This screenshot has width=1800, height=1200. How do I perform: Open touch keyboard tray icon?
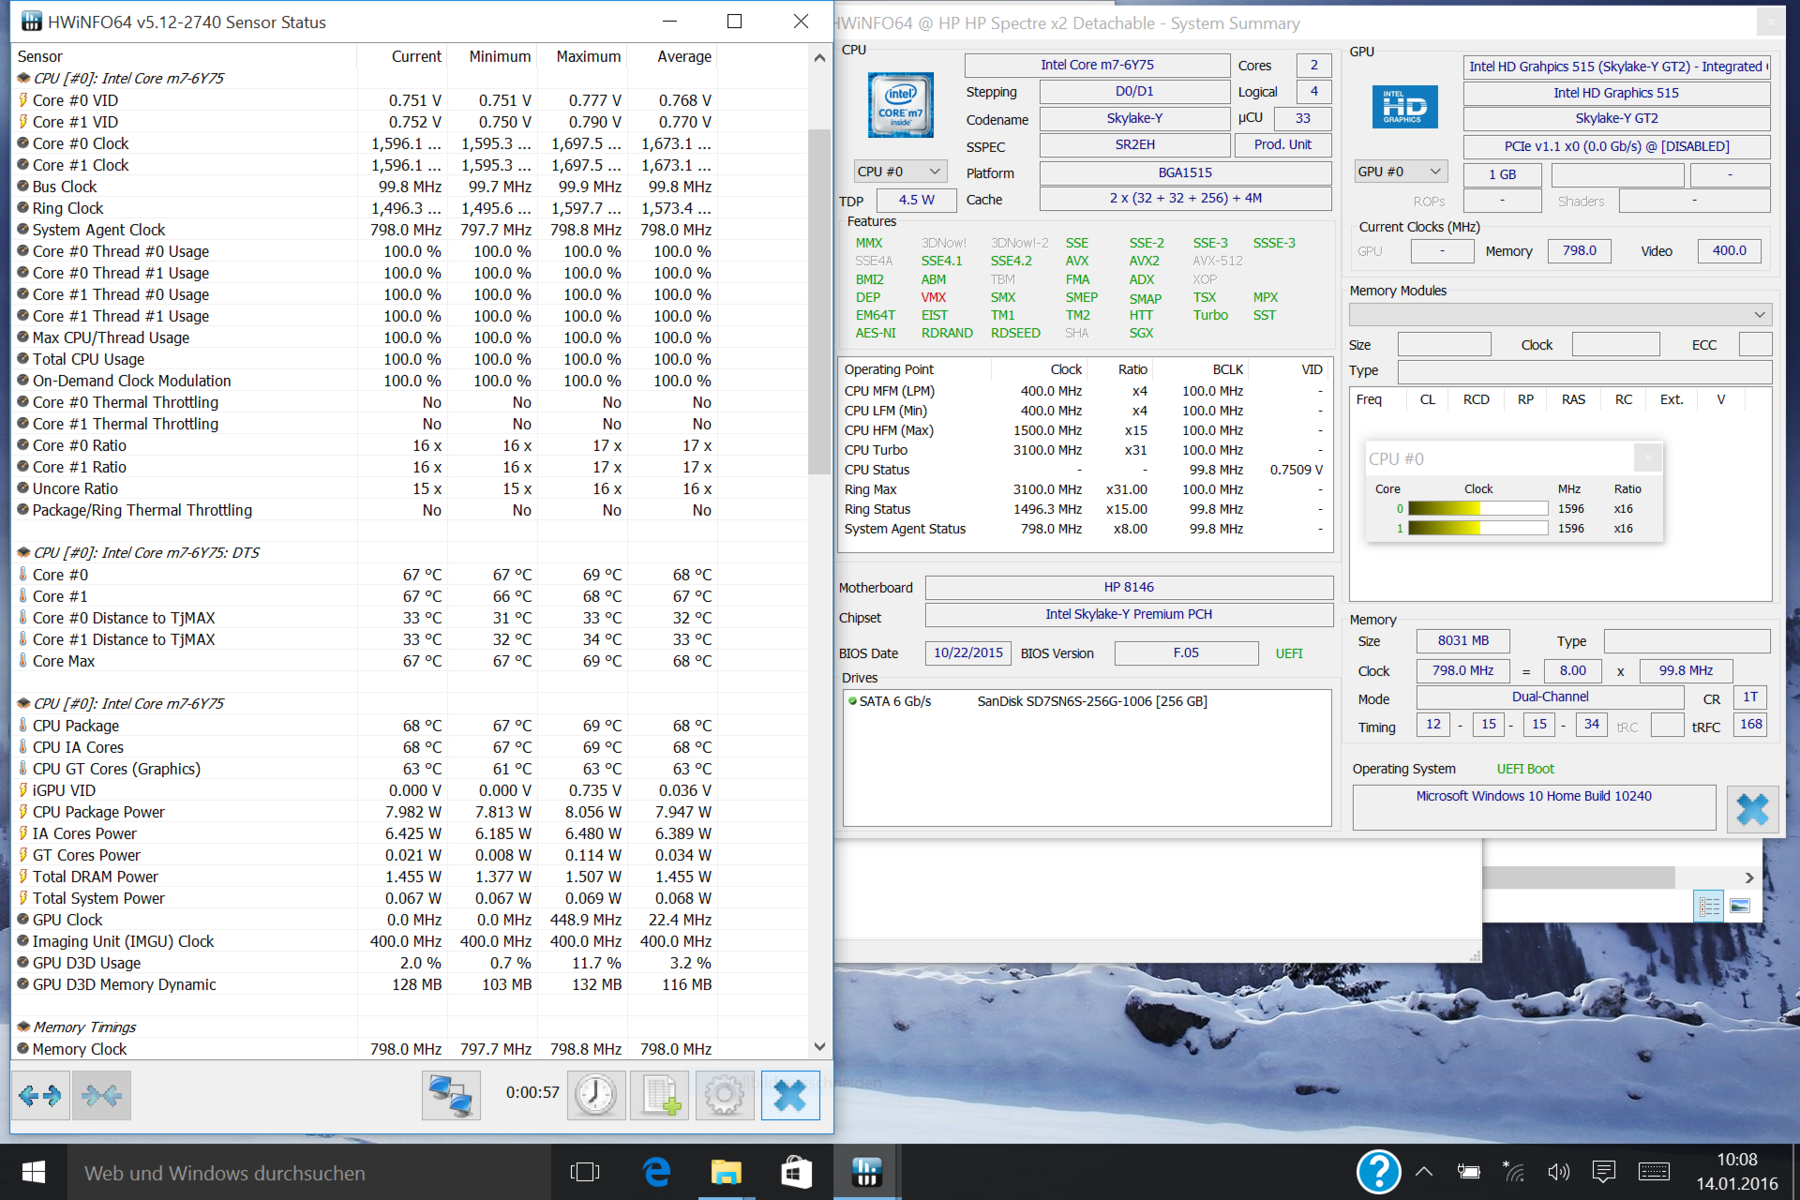coord(1654,1172)
